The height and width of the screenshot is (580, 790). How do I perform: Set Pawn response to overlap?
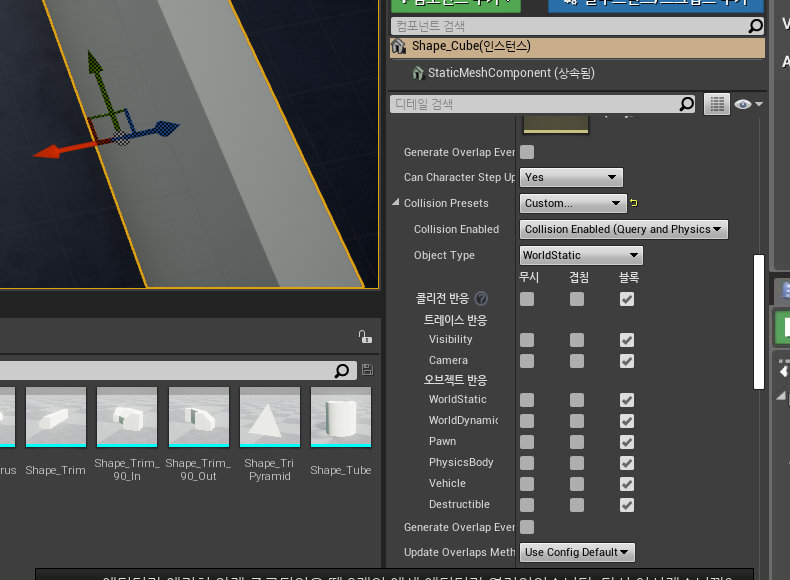(577, 442)
